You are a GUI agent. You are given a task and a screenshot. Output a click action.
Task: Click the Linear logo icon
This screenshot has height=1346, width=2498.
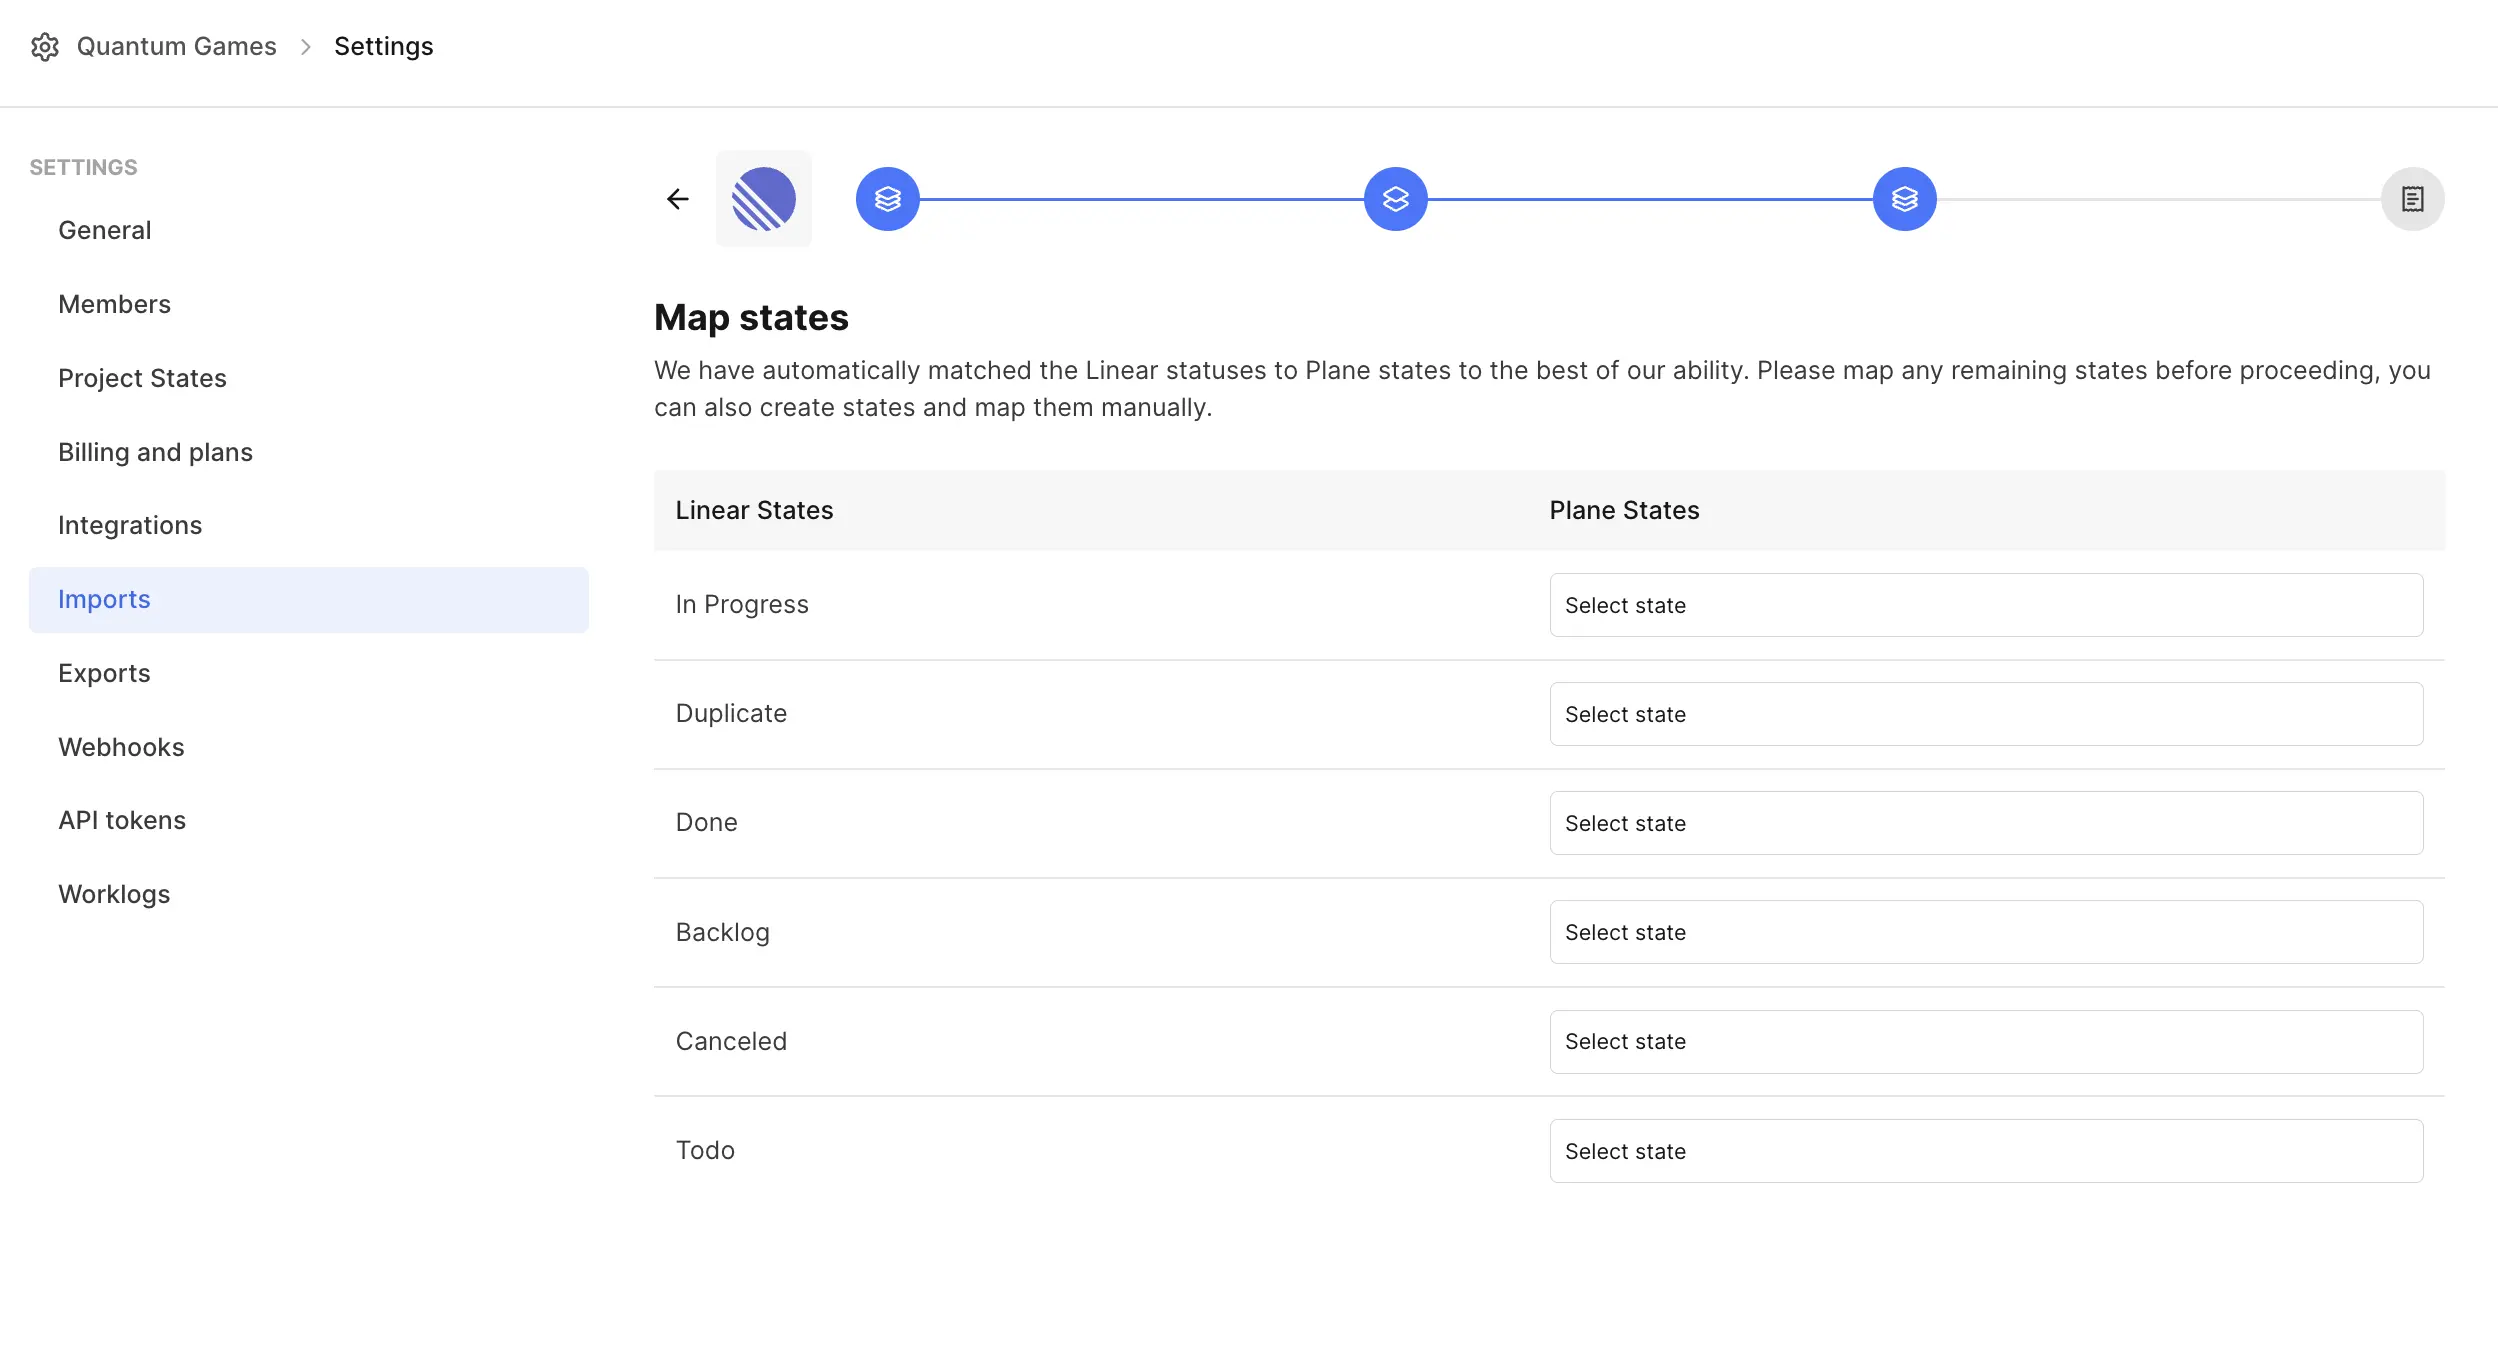click(764, 199)
